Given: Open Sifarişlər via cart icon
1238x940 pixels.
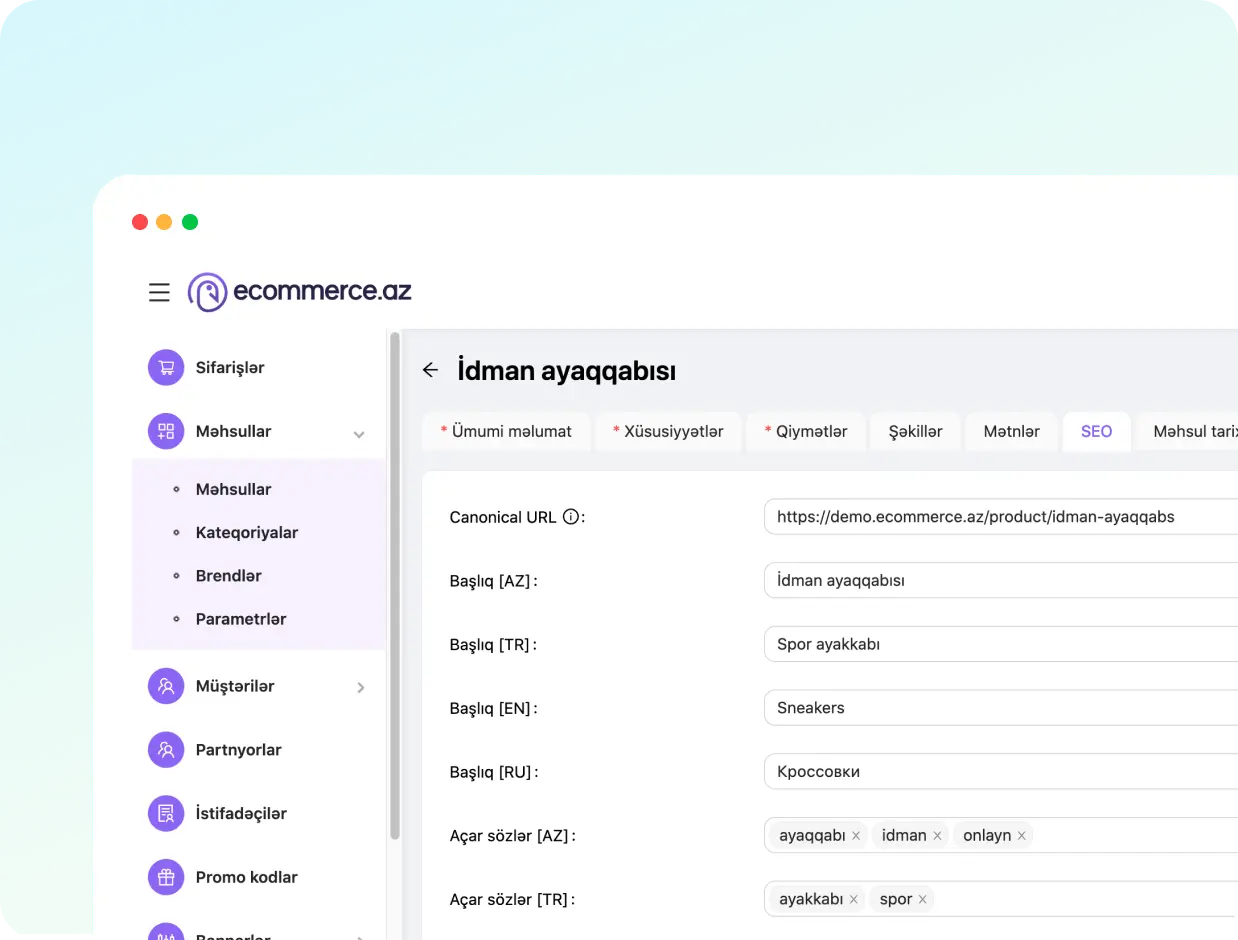Looking at the screenshot, I should tap(166, 367).
